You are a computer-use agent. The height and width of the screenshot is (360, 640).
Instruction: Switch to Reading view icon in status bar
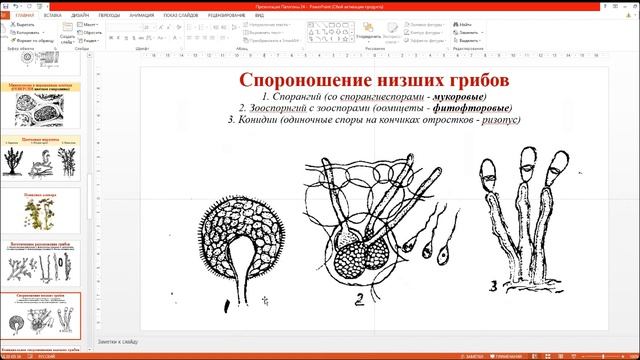[560, 356]
